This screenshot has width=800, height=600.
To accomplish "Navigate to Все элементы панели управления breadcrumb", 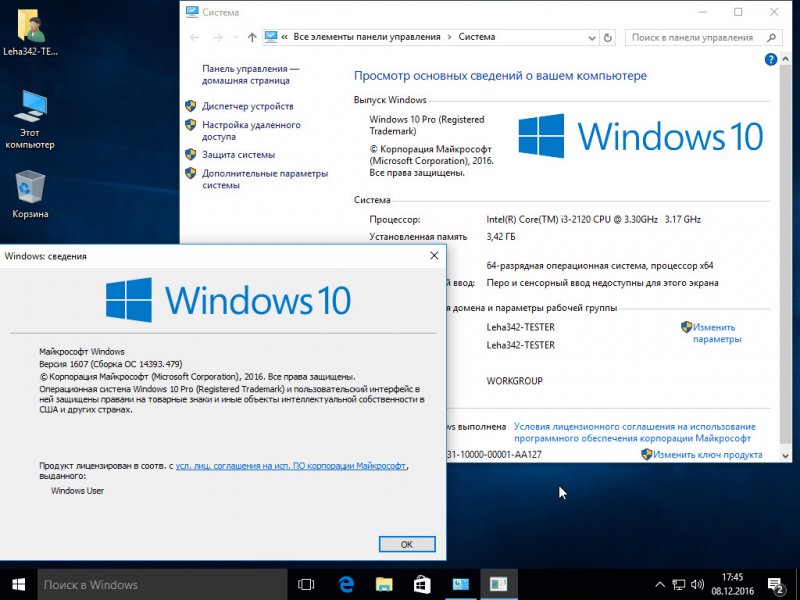I will pyautogui.click(x=367, y=37).
